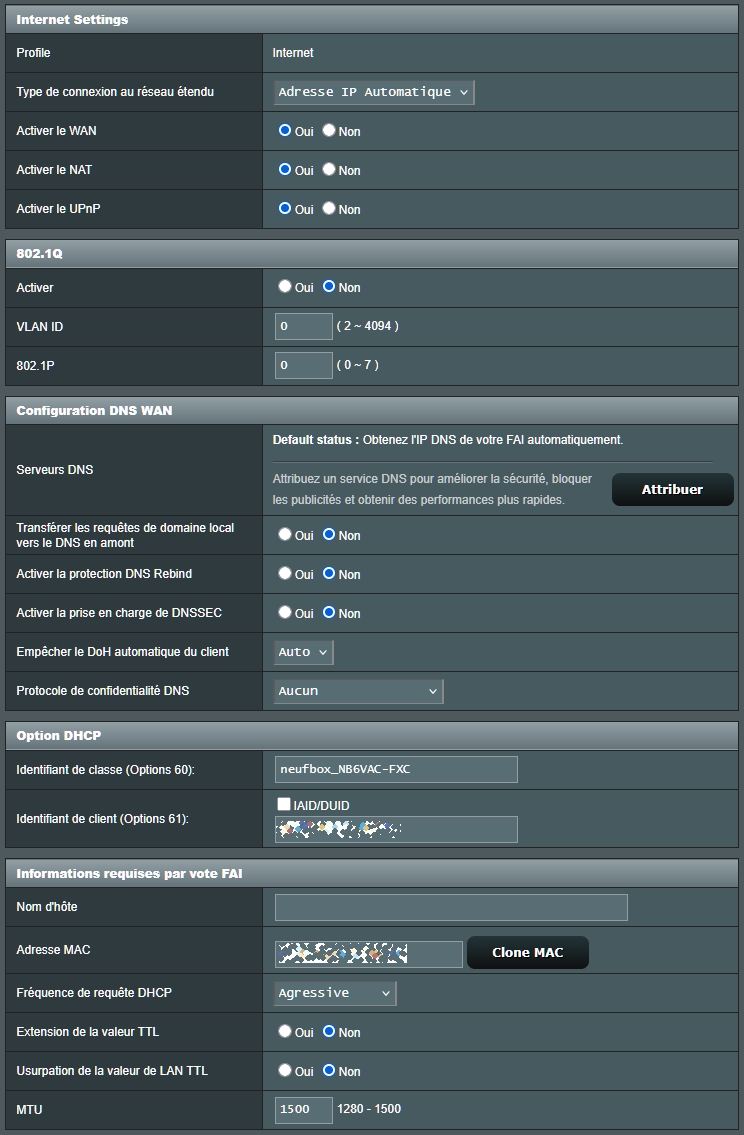
Task: Check the IAID/DUID checkbox
Action: [284, 805]
